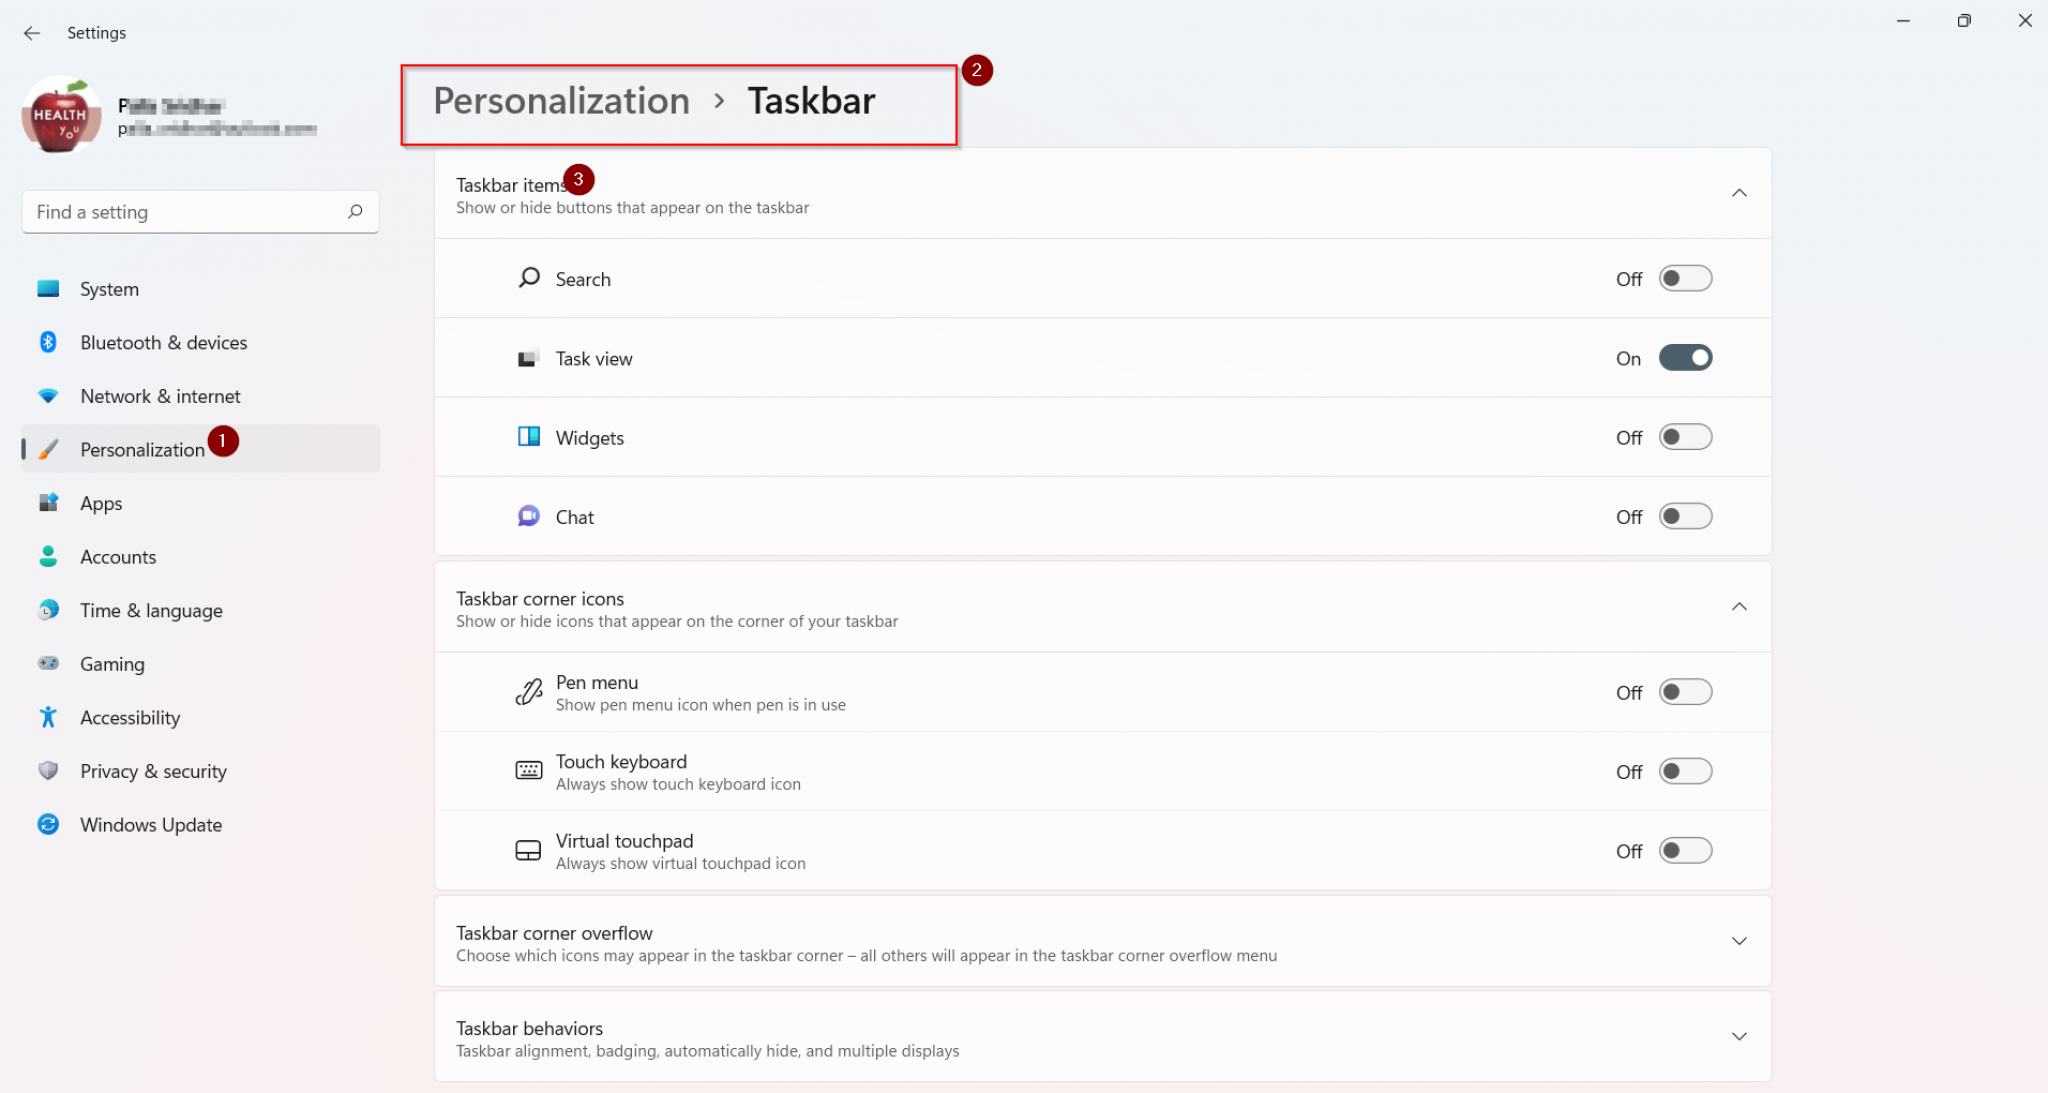The width and height of the screenshot is (2048, 1093).
Task: Click the Windows Update sidebar icon
Action: tap(48, 824)
